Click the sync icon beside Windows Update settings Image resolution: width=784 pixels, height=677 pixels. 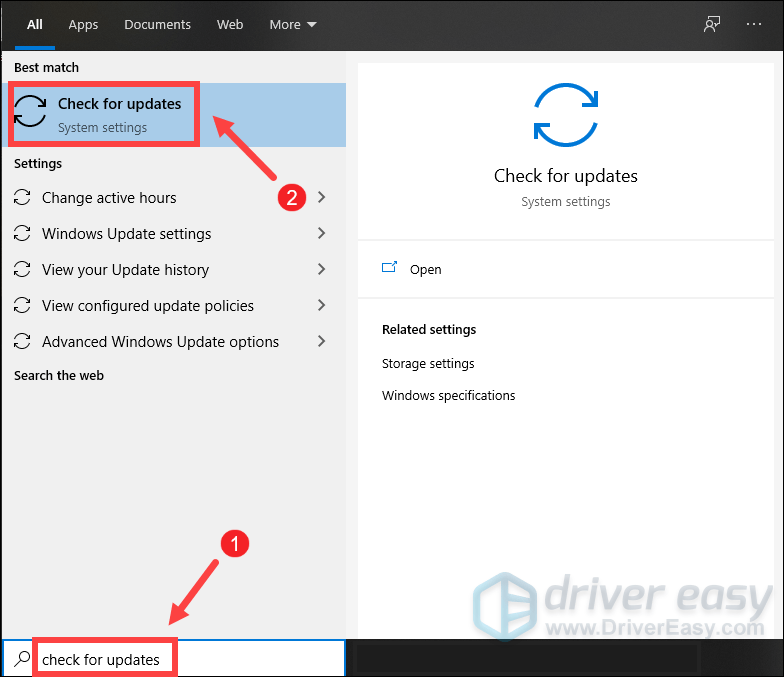point(22,234)
